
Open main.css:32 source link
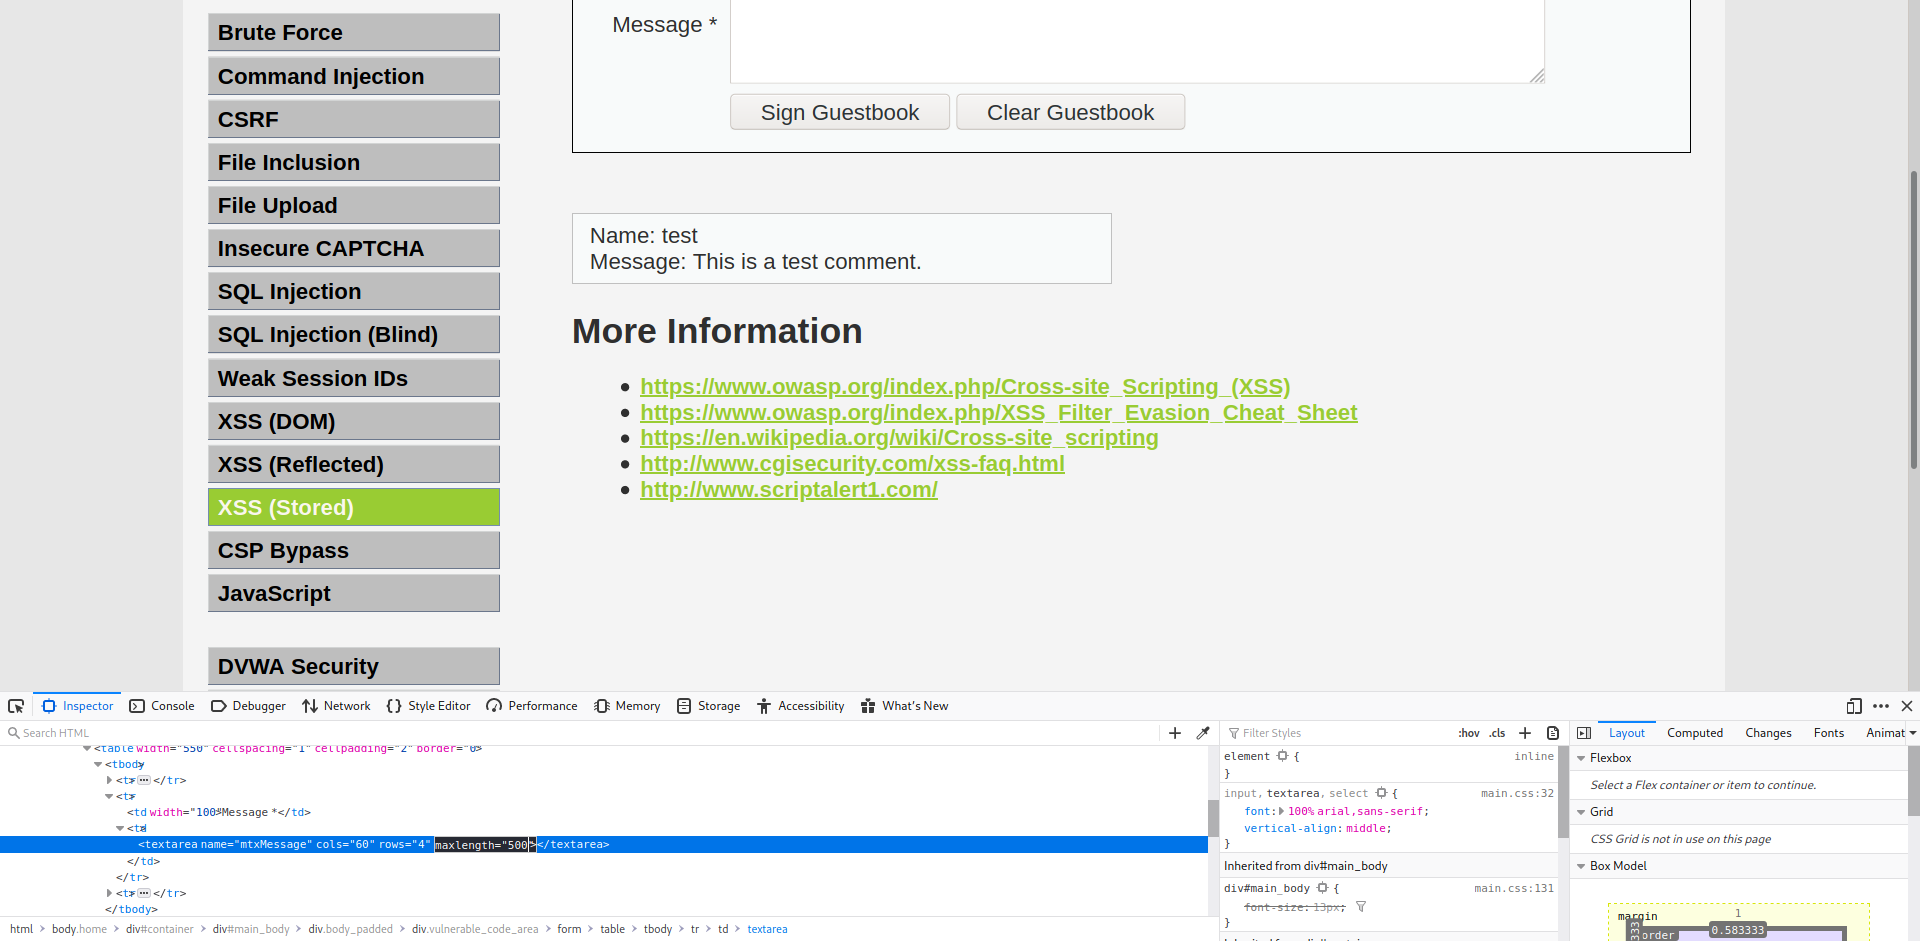(1517, 793)
